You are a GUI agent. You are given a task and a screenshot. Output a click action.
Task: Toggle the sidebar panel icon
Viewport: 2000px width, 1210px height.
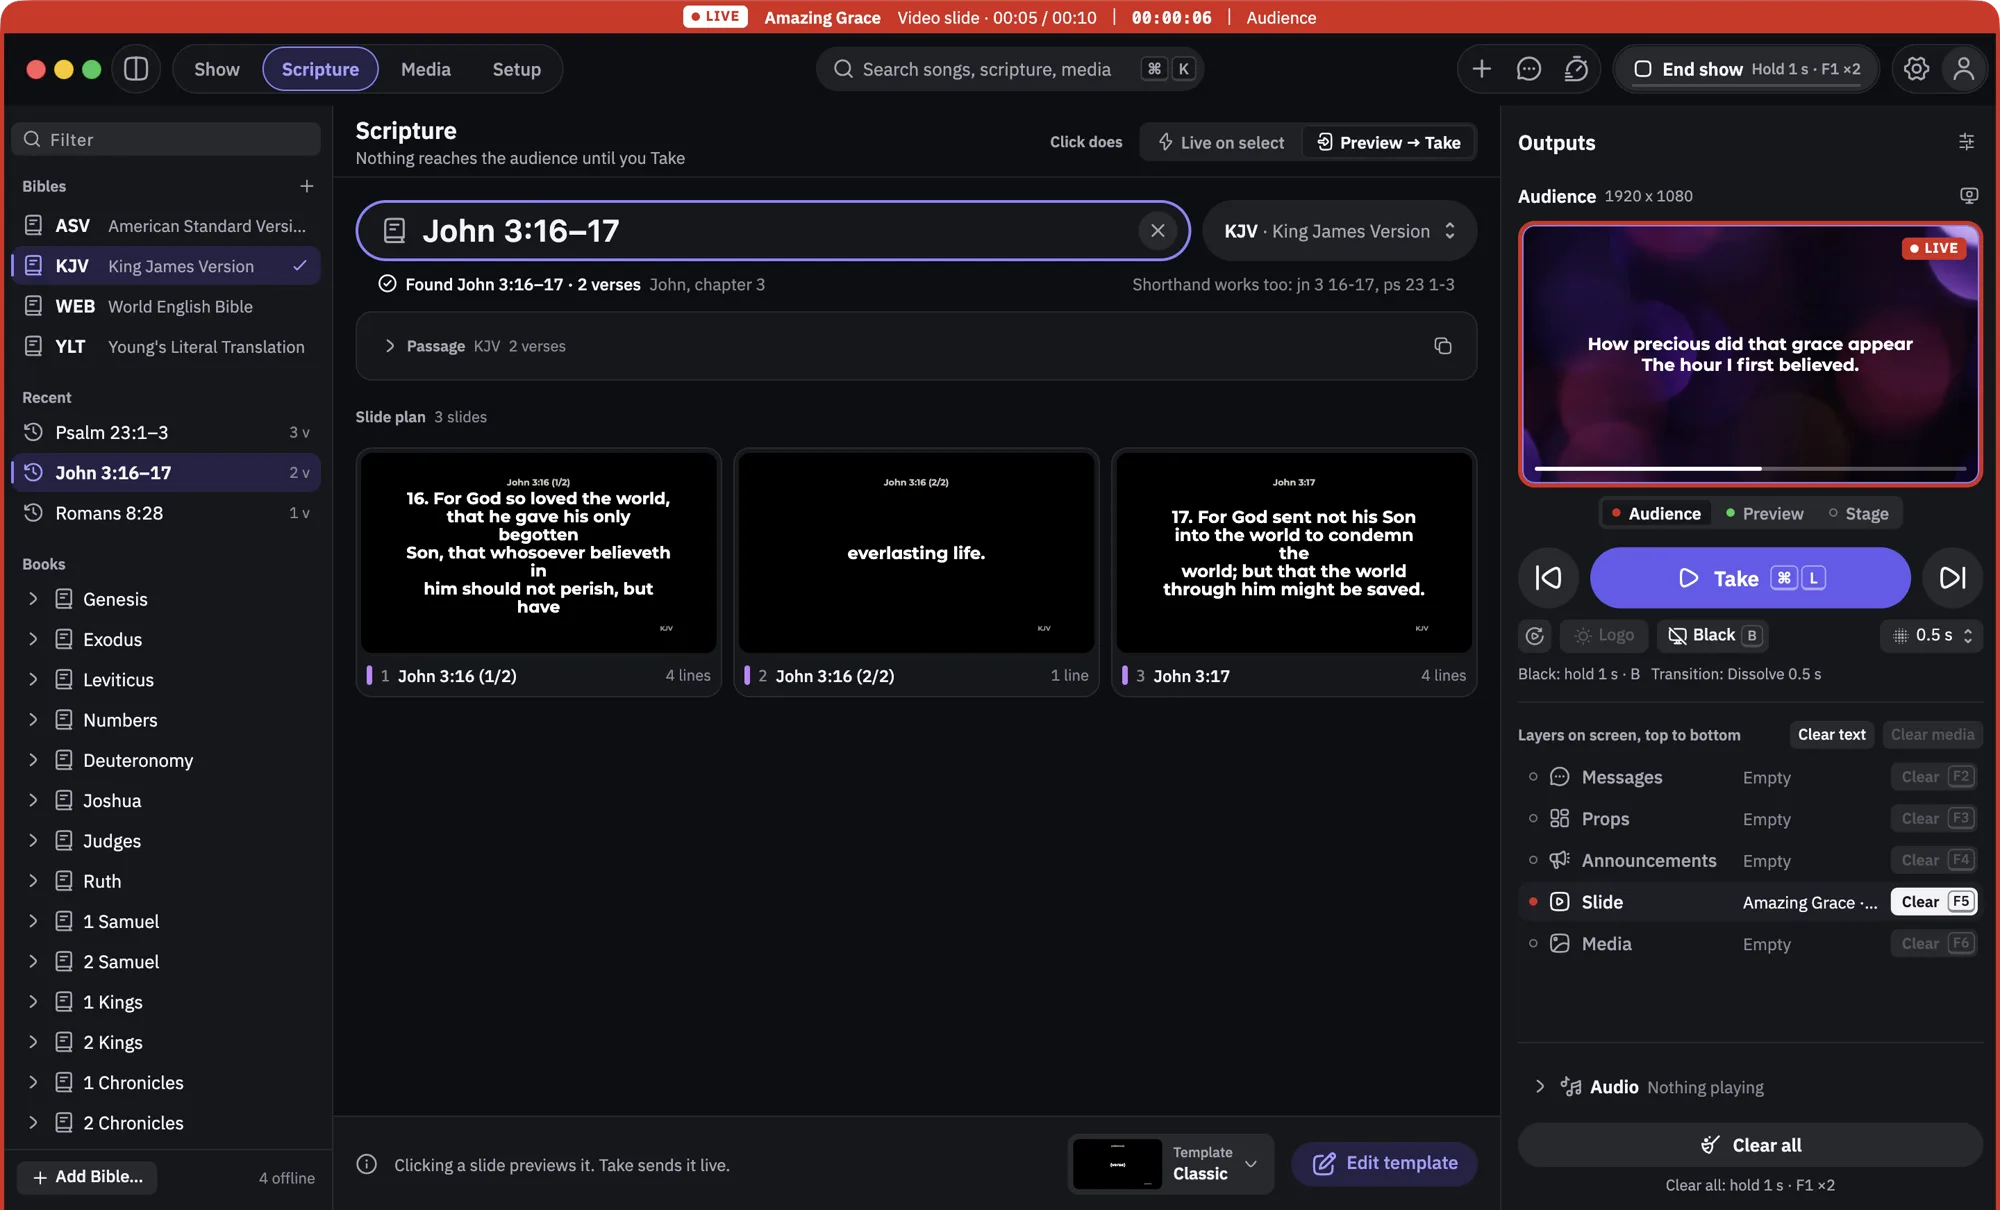click(x=136, y=69)
